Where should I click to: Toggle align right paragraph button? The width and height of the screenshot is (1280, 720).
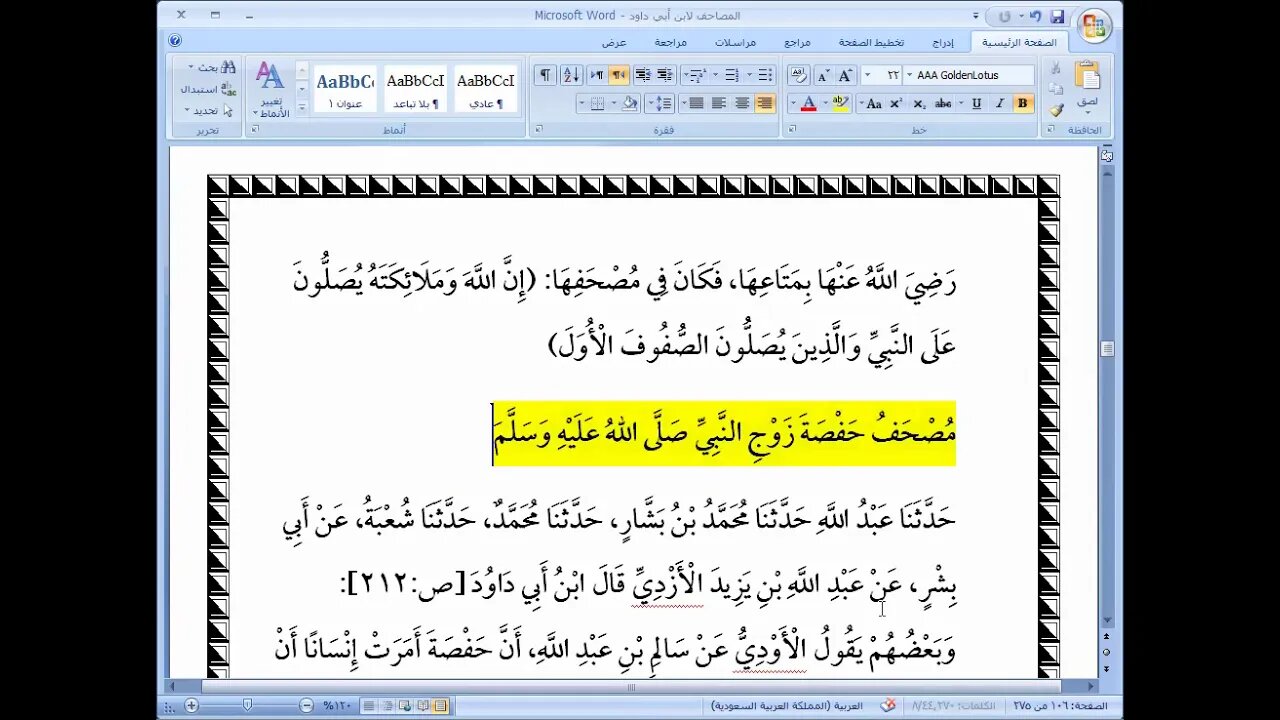coord(764,103)
